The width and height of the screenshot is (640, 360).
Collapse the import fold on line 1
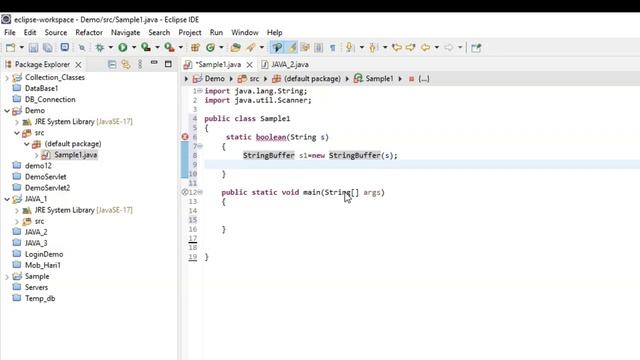200,91
